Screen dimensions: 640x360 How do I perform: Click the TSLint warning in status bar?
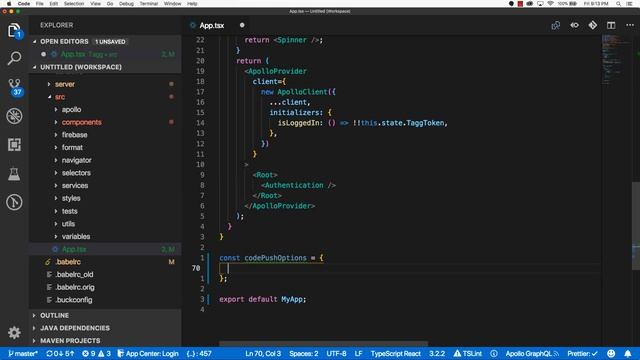point(468,353)
